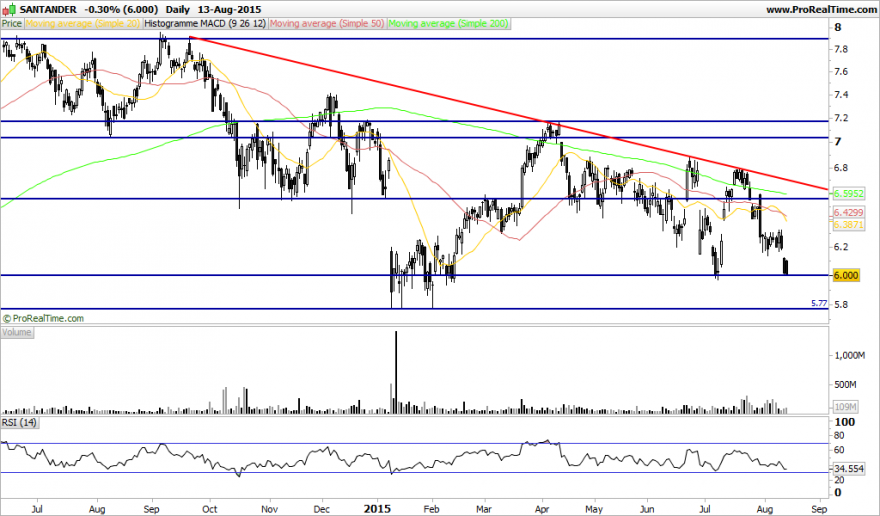The width and height of the screenshot is (880, 516).
Task: Click the Daily timeframe text
Action: [x=177, y=10]
